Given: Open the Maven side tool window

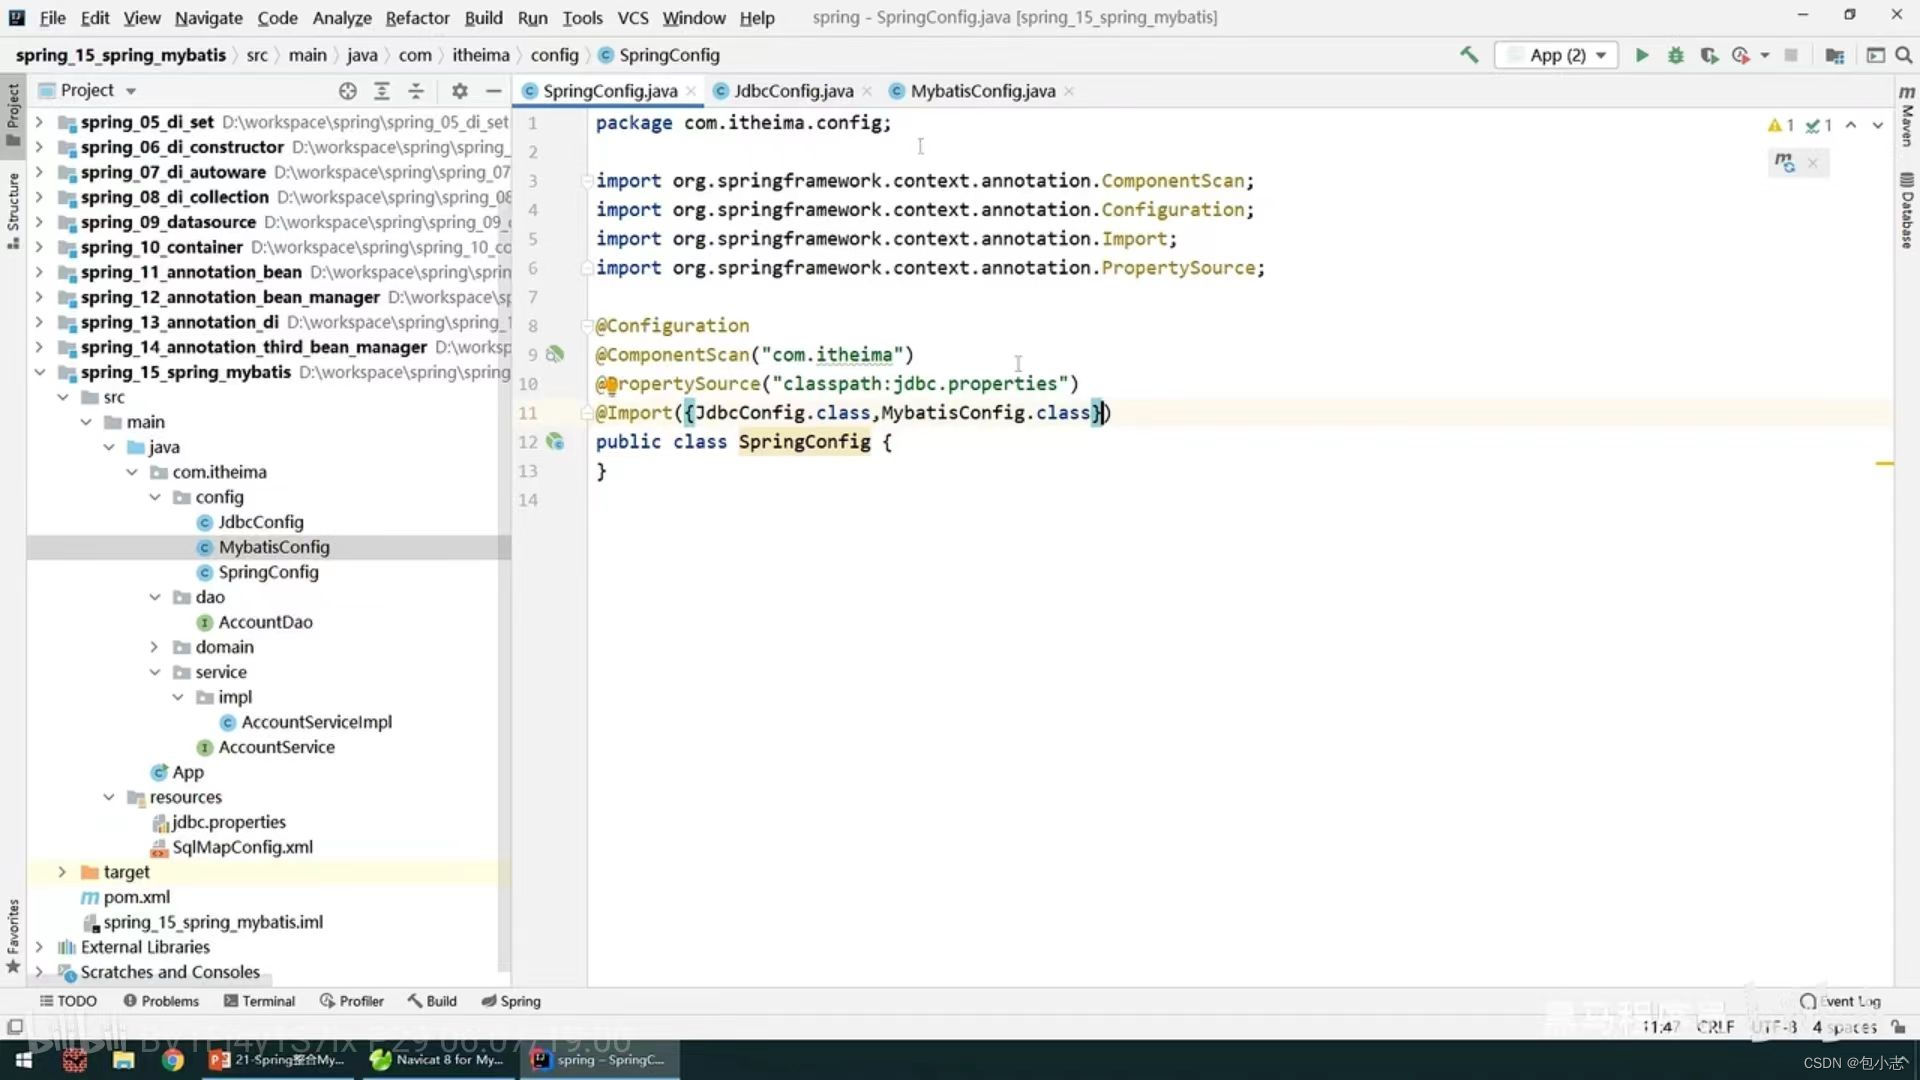Looking at the screenshot, I should [x=1907, y=115].
